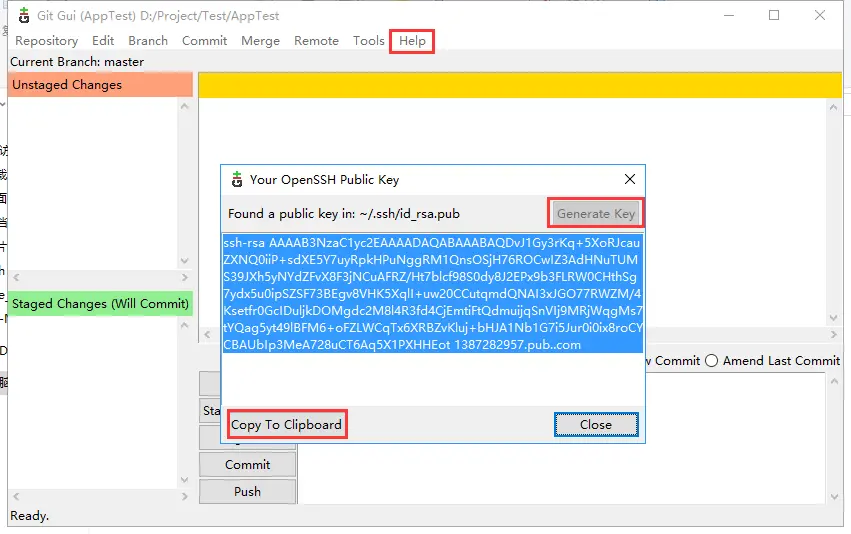Click inside the highlighted ssh-rsa key text

432,294
